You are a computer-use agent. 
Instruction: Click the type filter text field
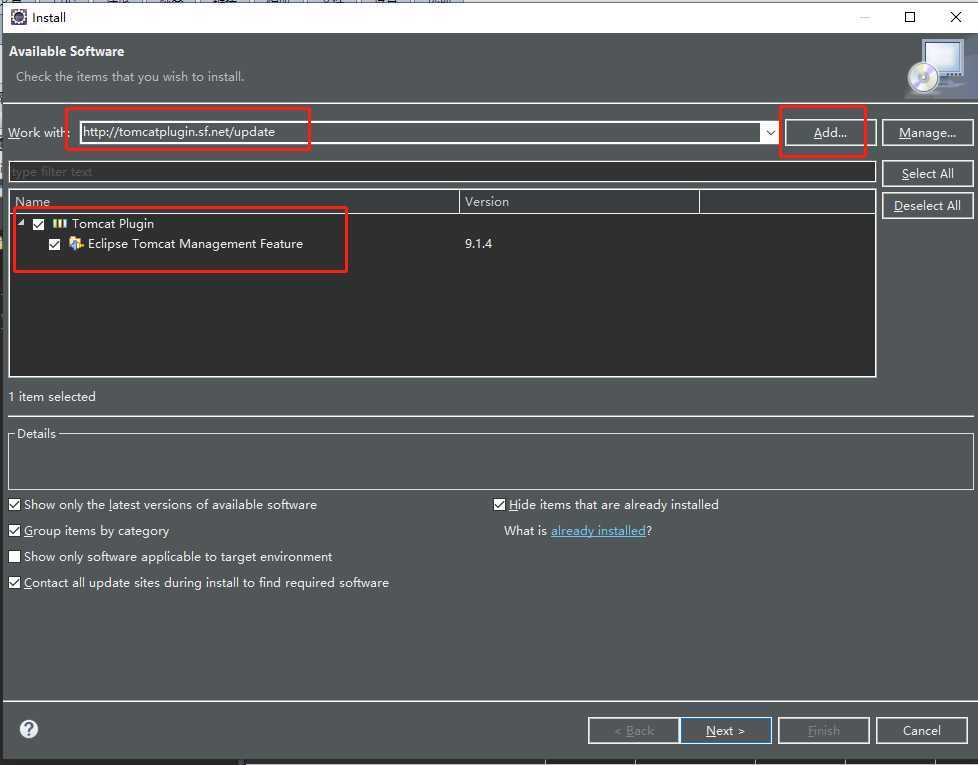[442, 171]
